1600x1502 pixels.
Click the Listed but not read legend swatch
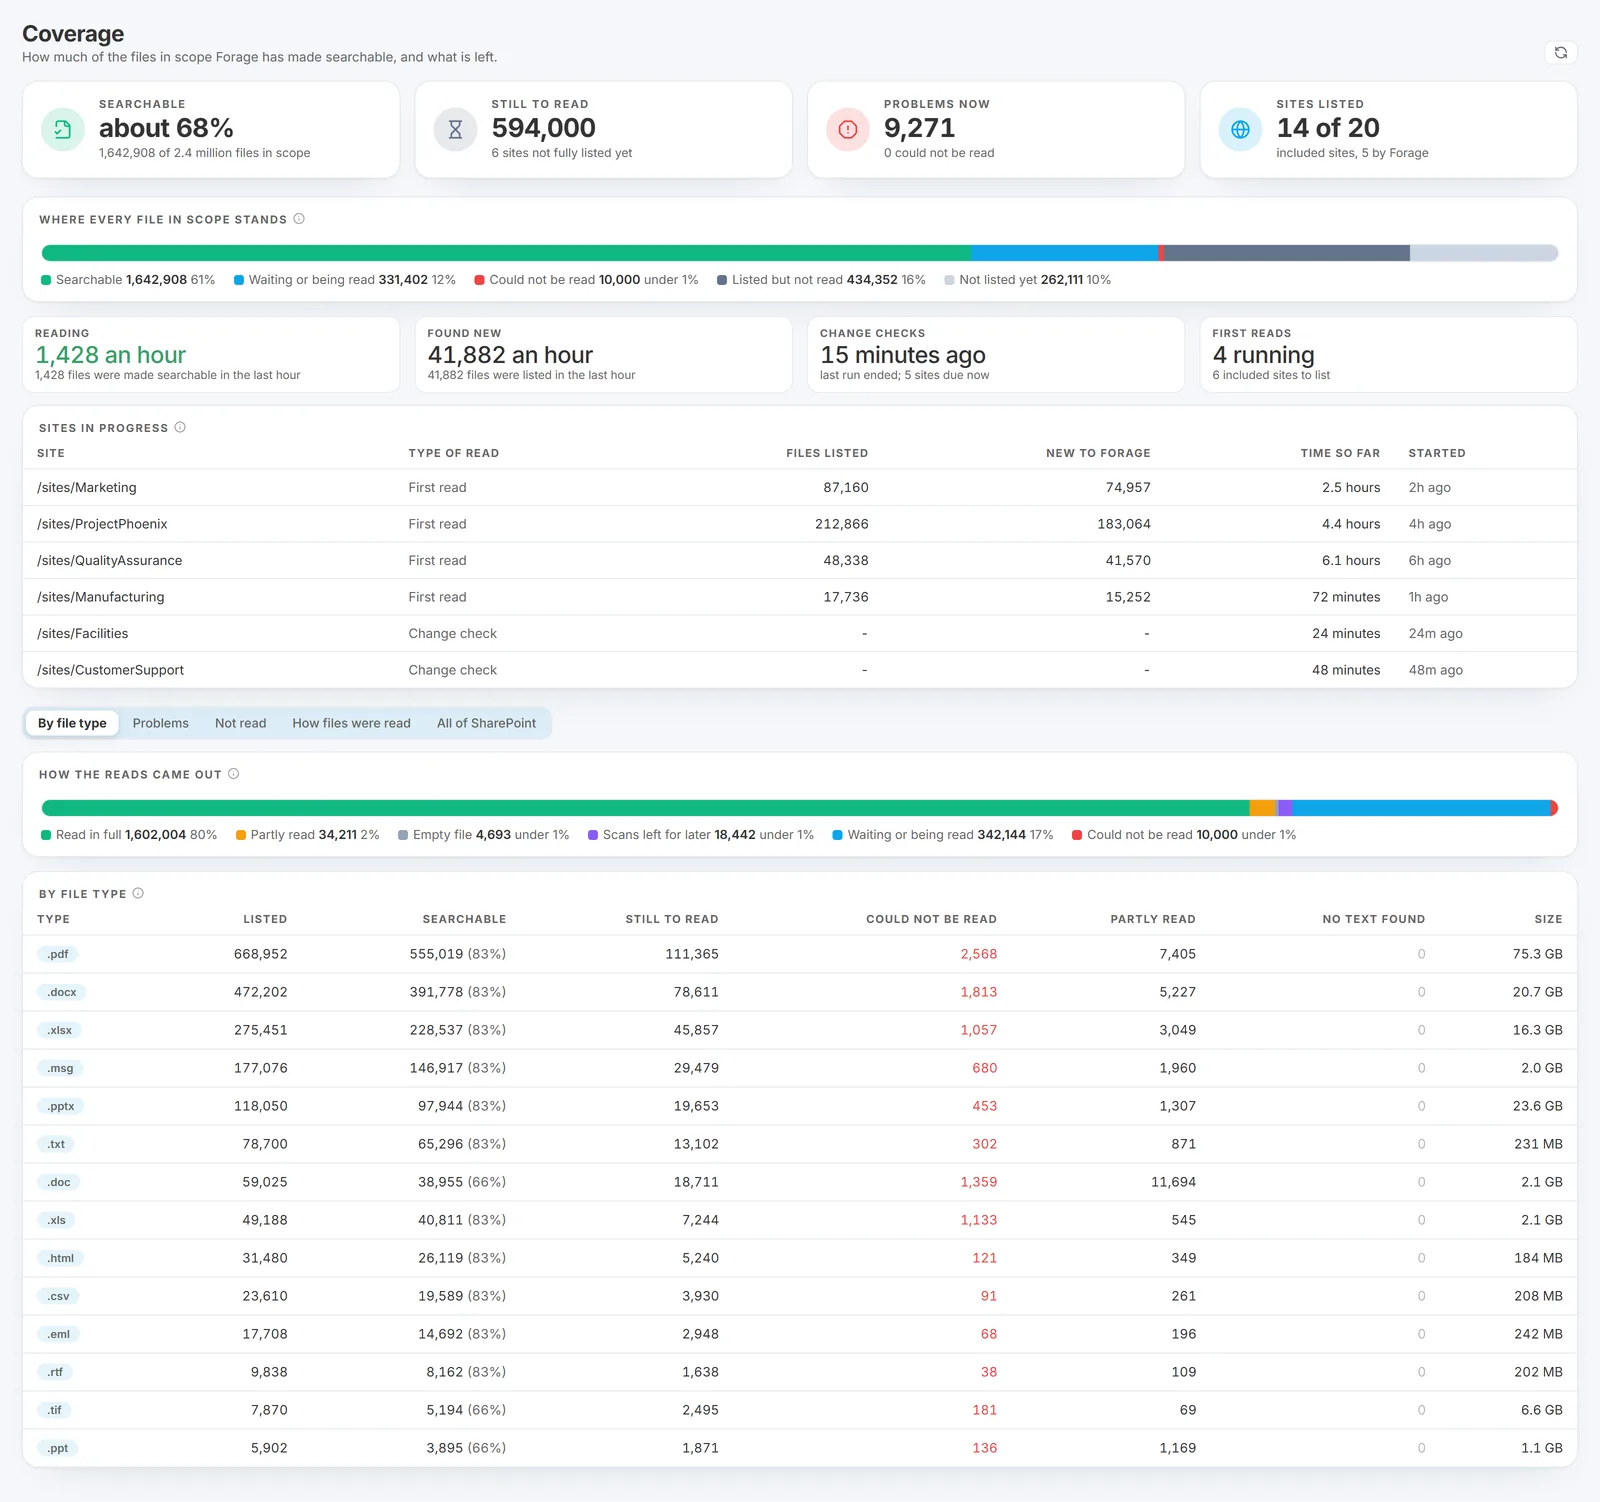point(722,280)
